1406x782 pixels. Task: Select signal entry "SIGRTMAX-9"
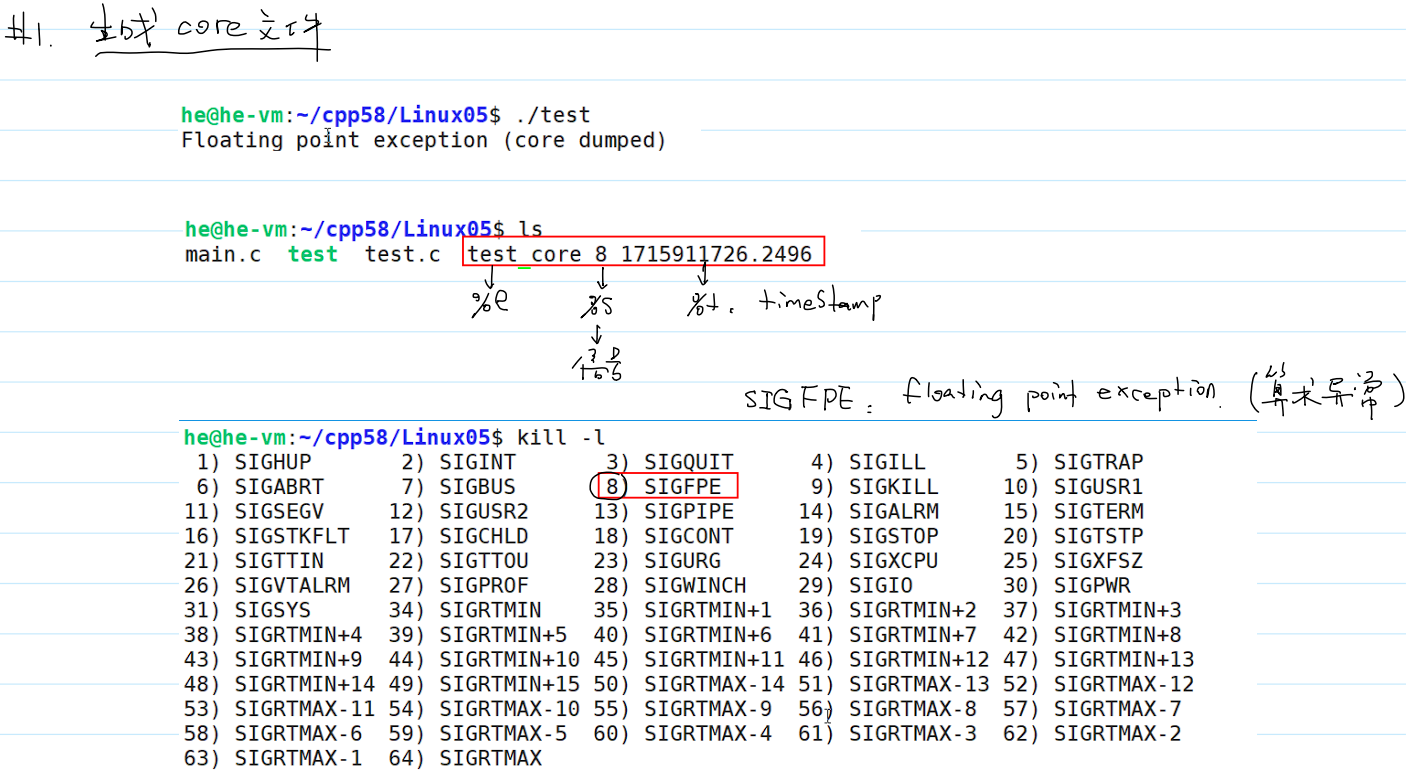coord(708,709)
